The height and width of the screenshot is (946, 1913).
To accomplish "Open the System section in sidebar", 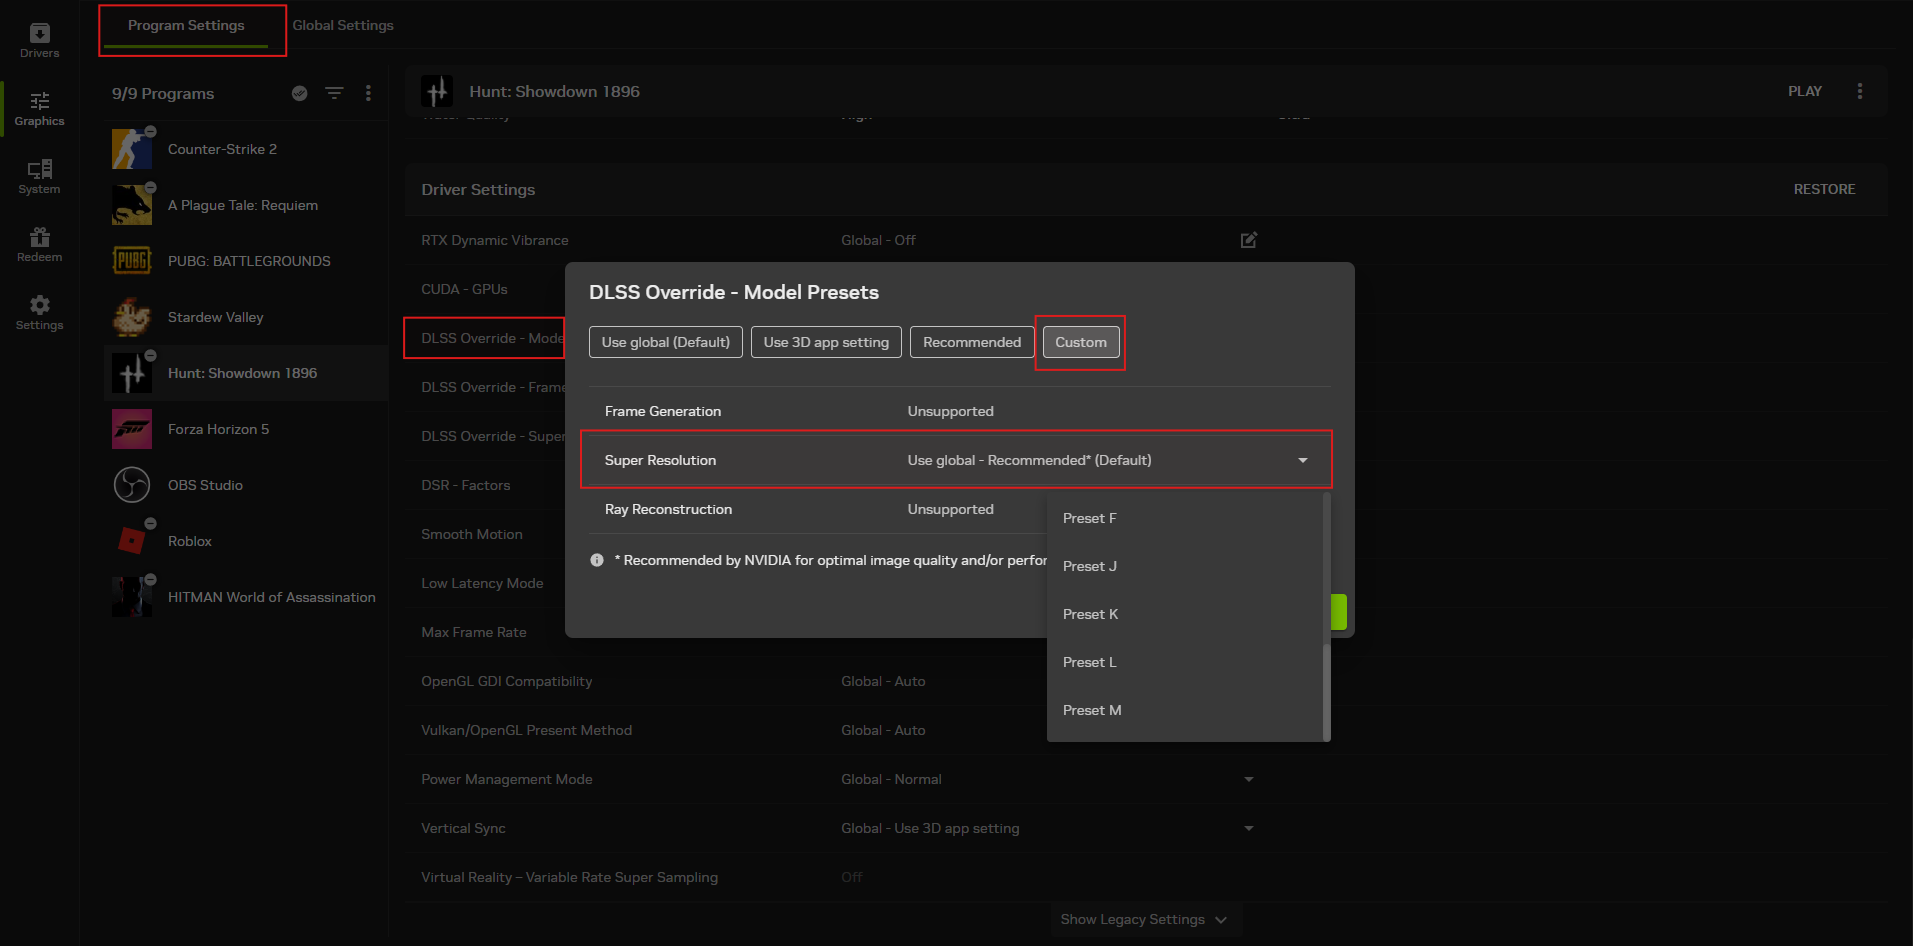I will (39, 176).
